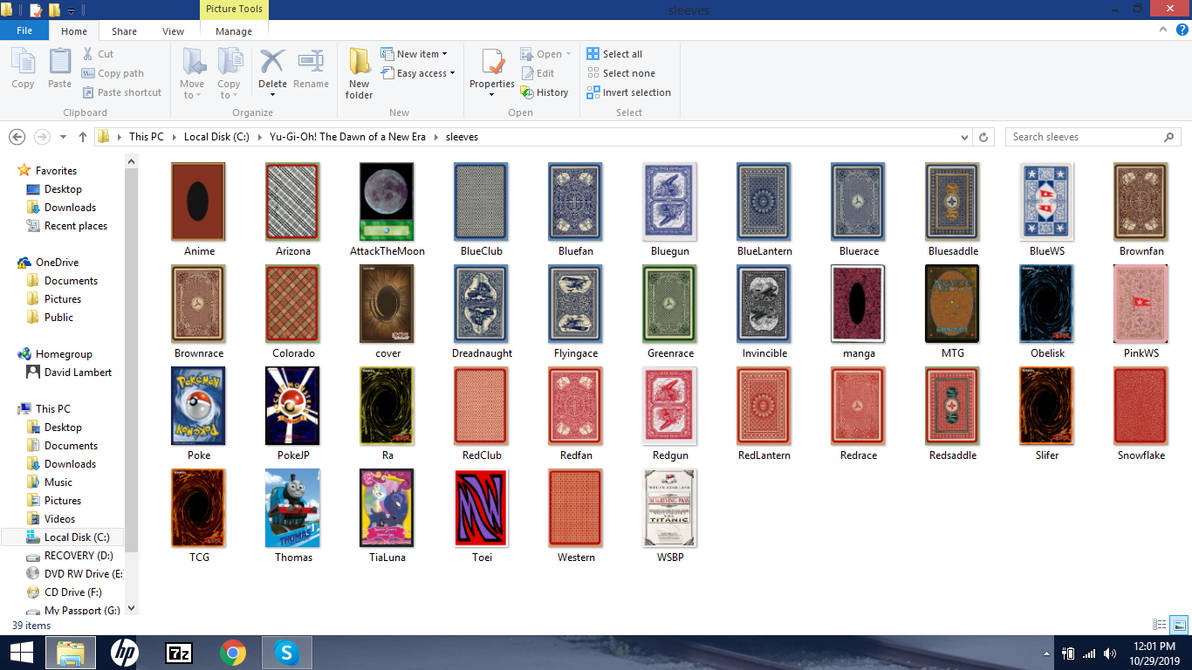
Task: Open the Manage tab
Action: 233,31
